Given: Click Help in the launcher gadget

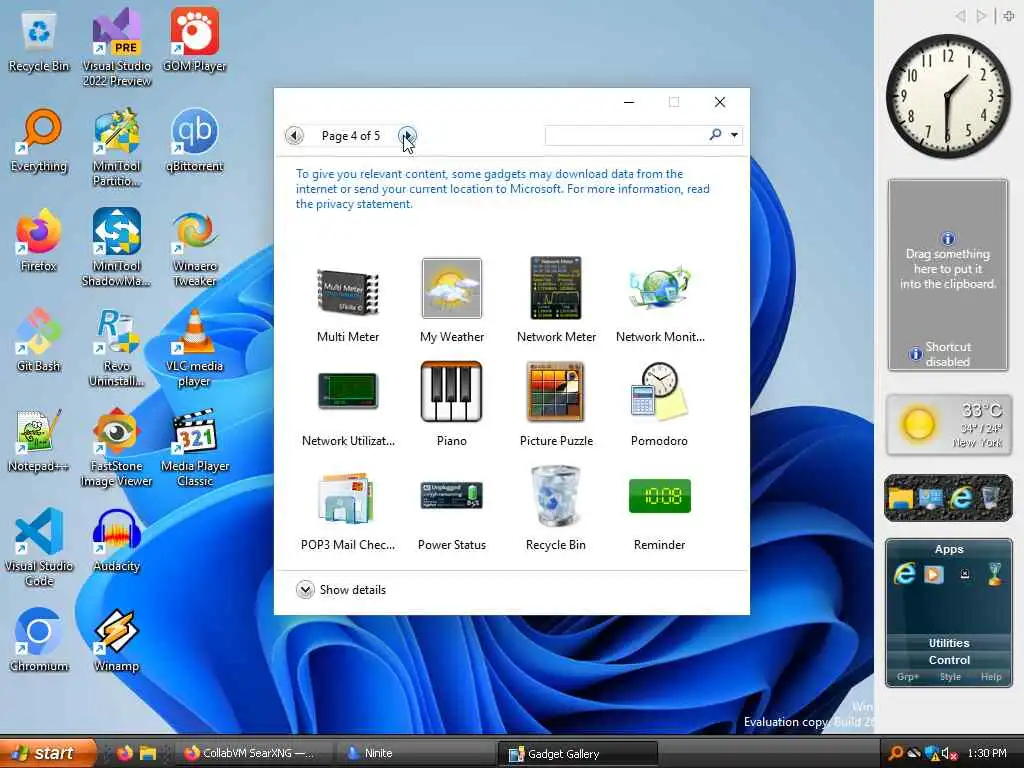Looking at the screenshot, I should 991,677.
